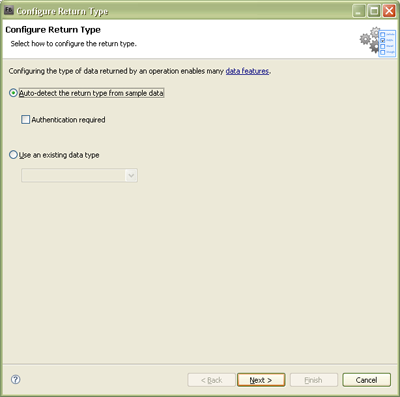The image size is (400, 397).
Task: Click the grayed-out Finish button
Action: pos(313,380)
